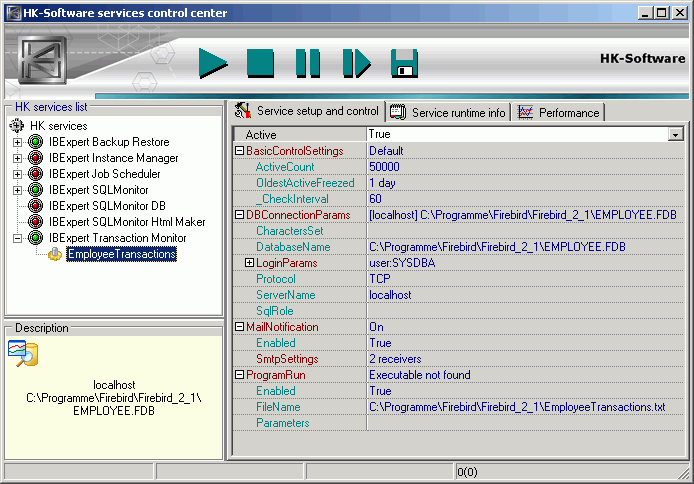The width and height of the screenshot is (694, 484).
Task: Collapse BasicControlSettings property group
Action: [239, 151]
